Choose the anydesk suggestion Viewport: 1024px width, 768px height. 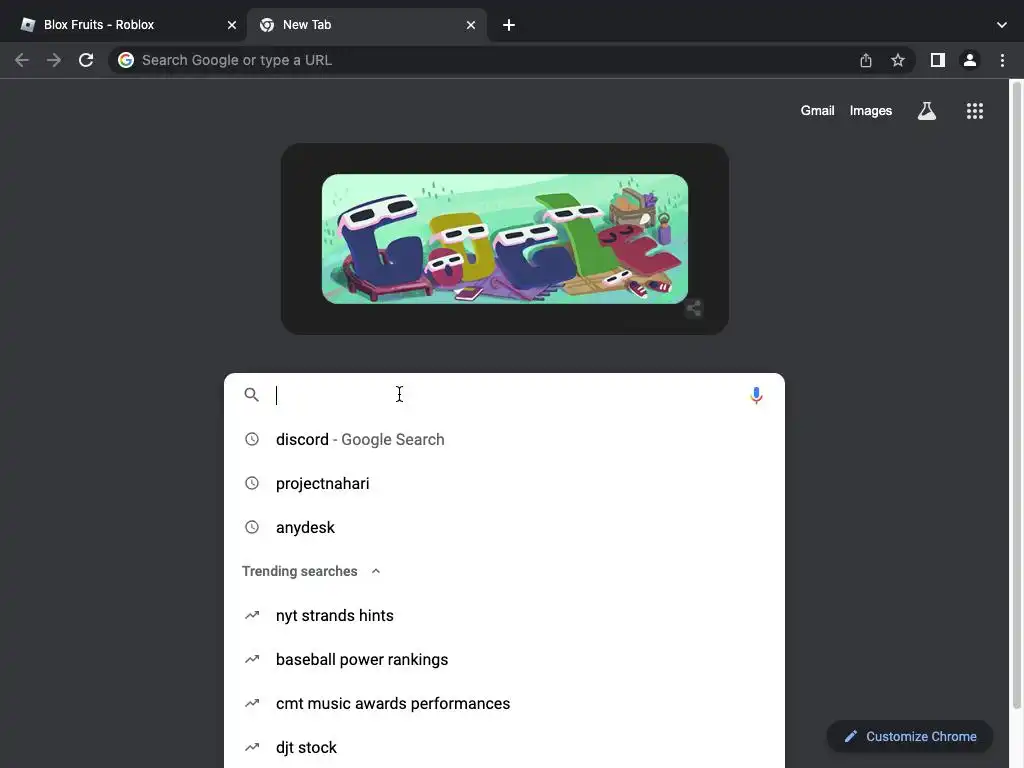[x=504, y=527]
